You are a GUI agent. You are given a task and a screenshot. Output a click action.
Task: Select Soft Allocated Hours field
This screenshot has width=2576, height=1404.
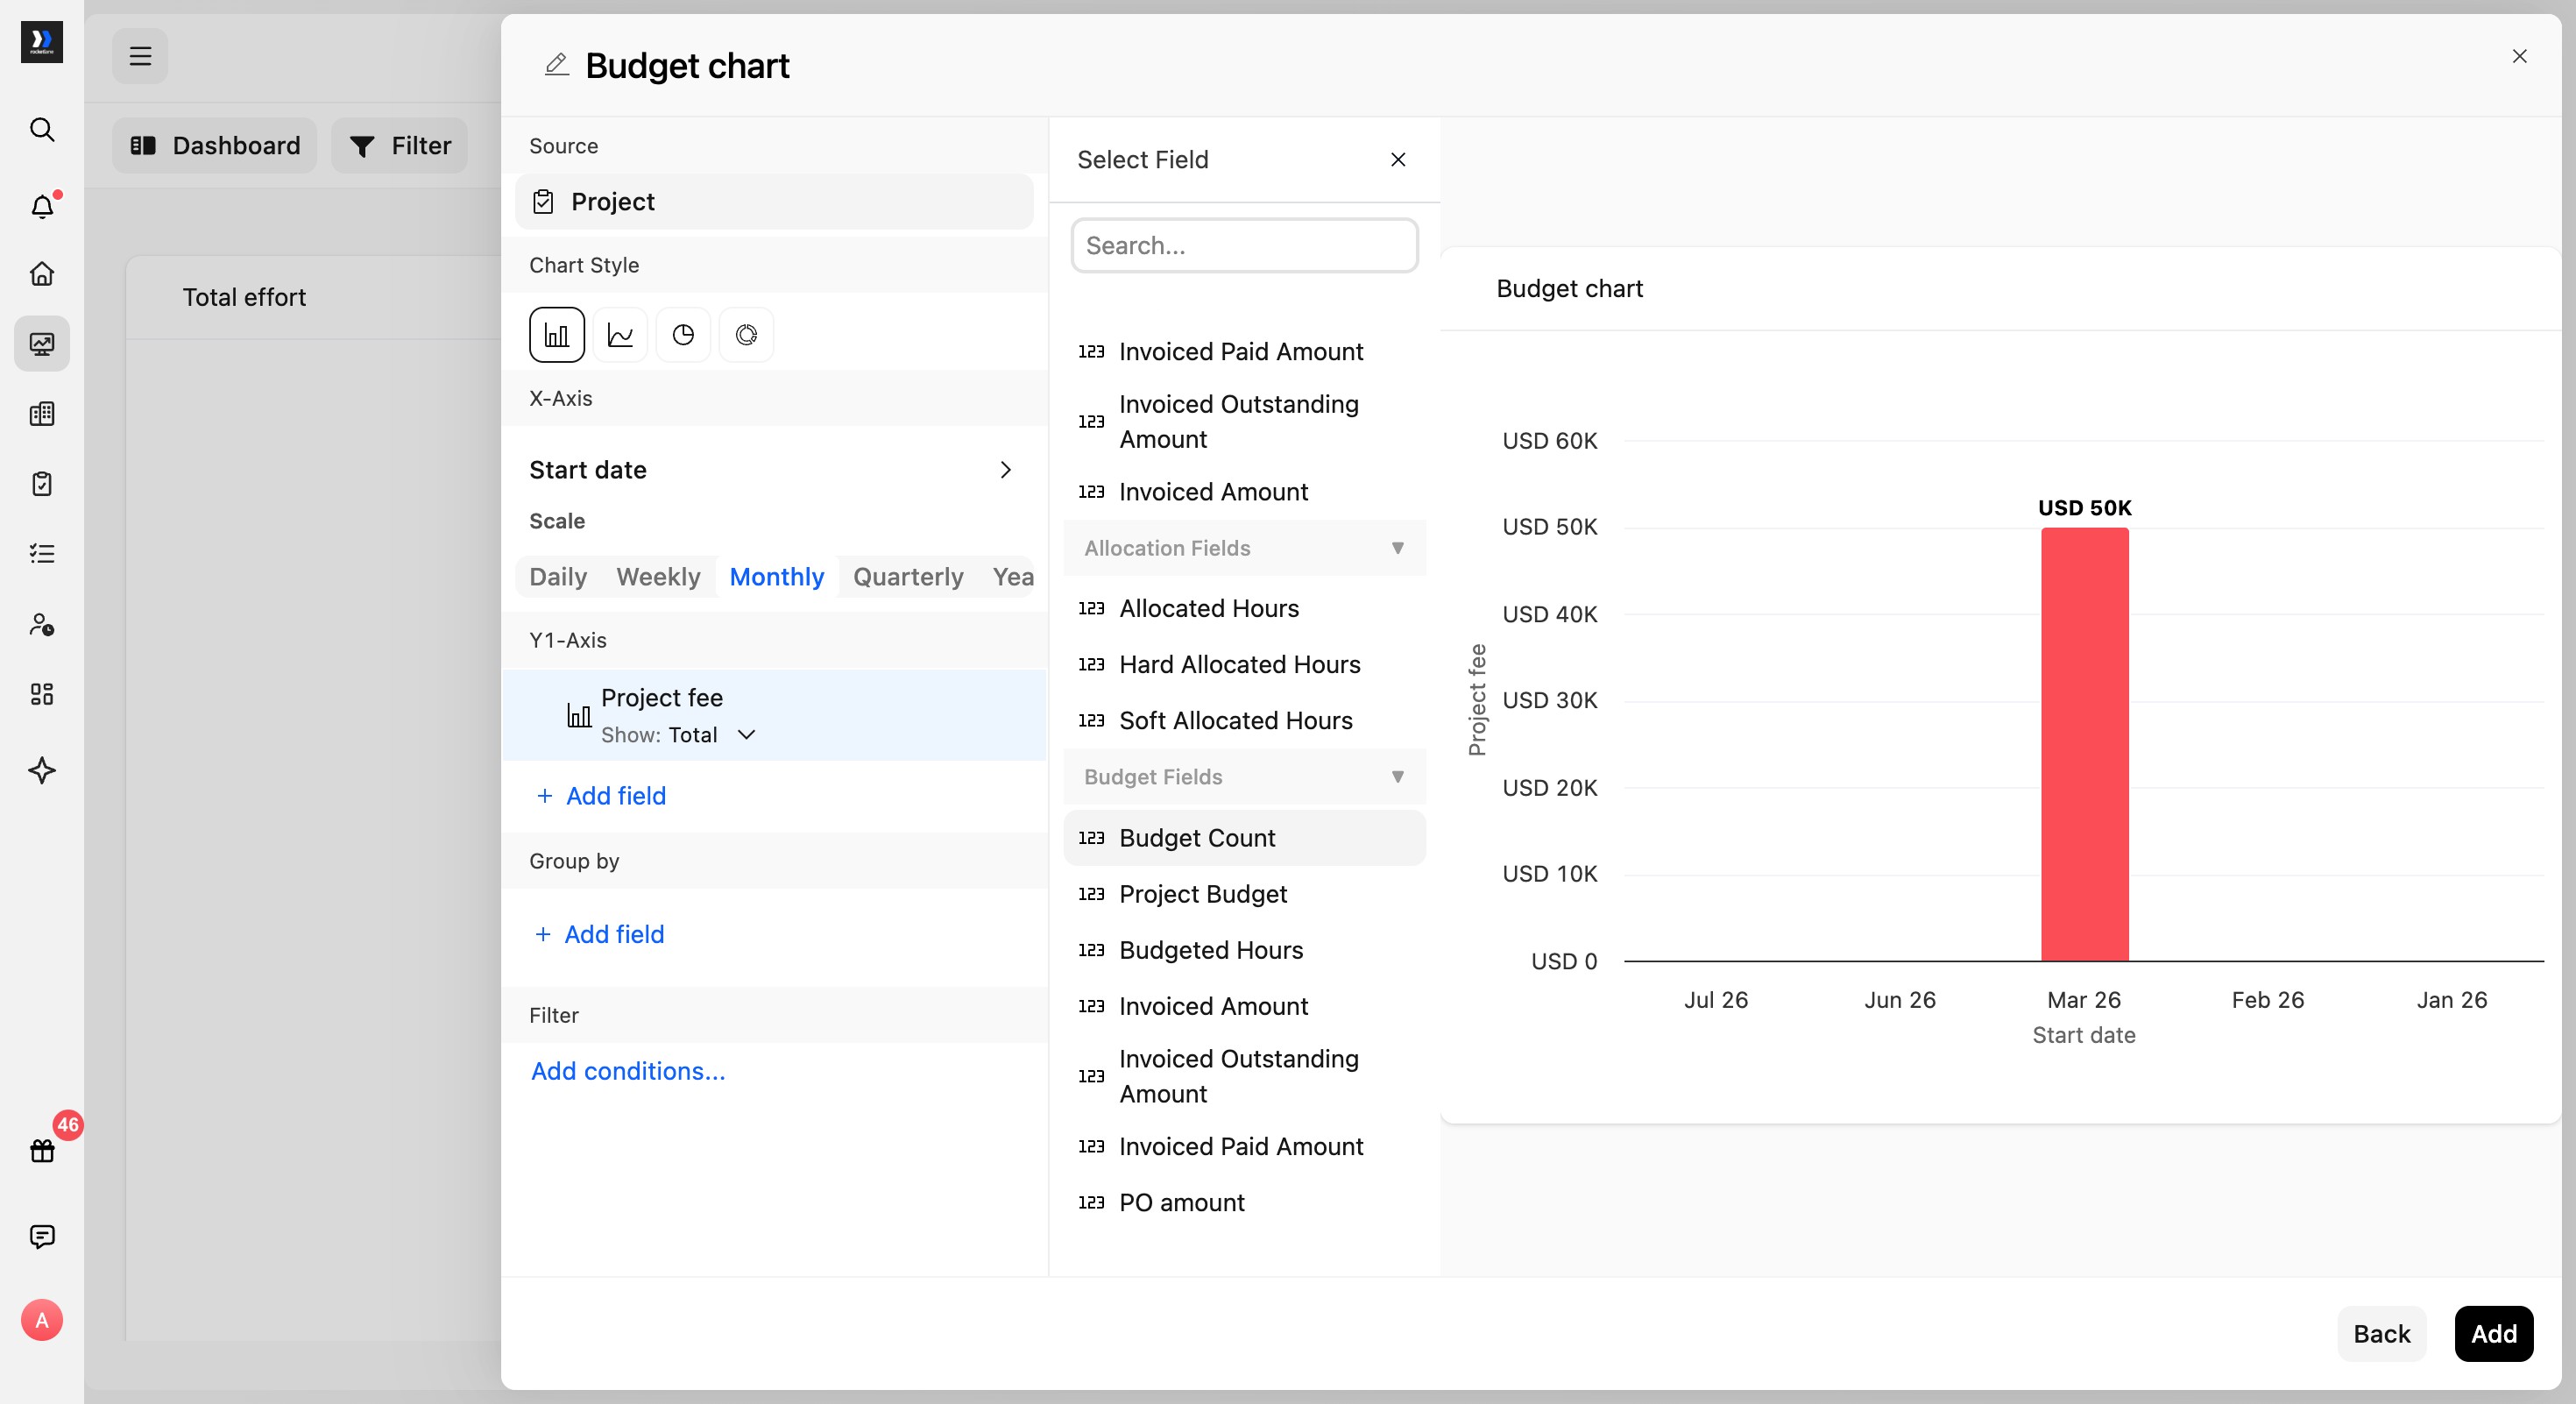click(1244, 721)
